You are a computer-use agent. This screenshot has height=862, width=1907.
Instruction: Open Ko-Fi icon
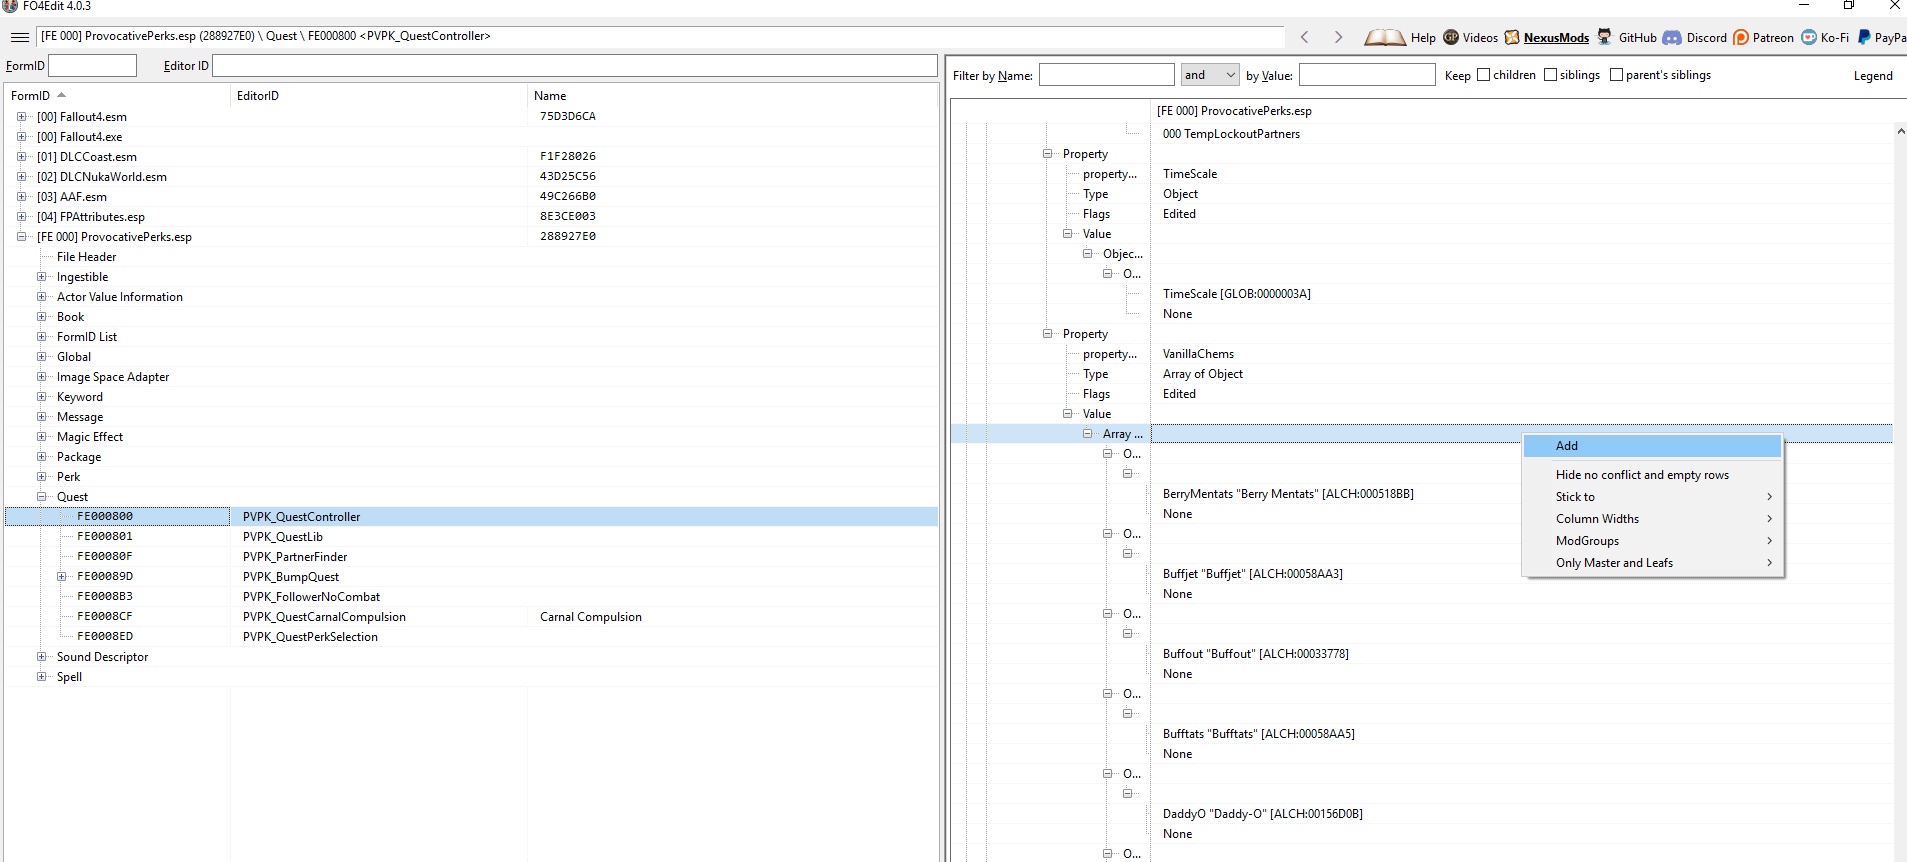[1809, 37]
